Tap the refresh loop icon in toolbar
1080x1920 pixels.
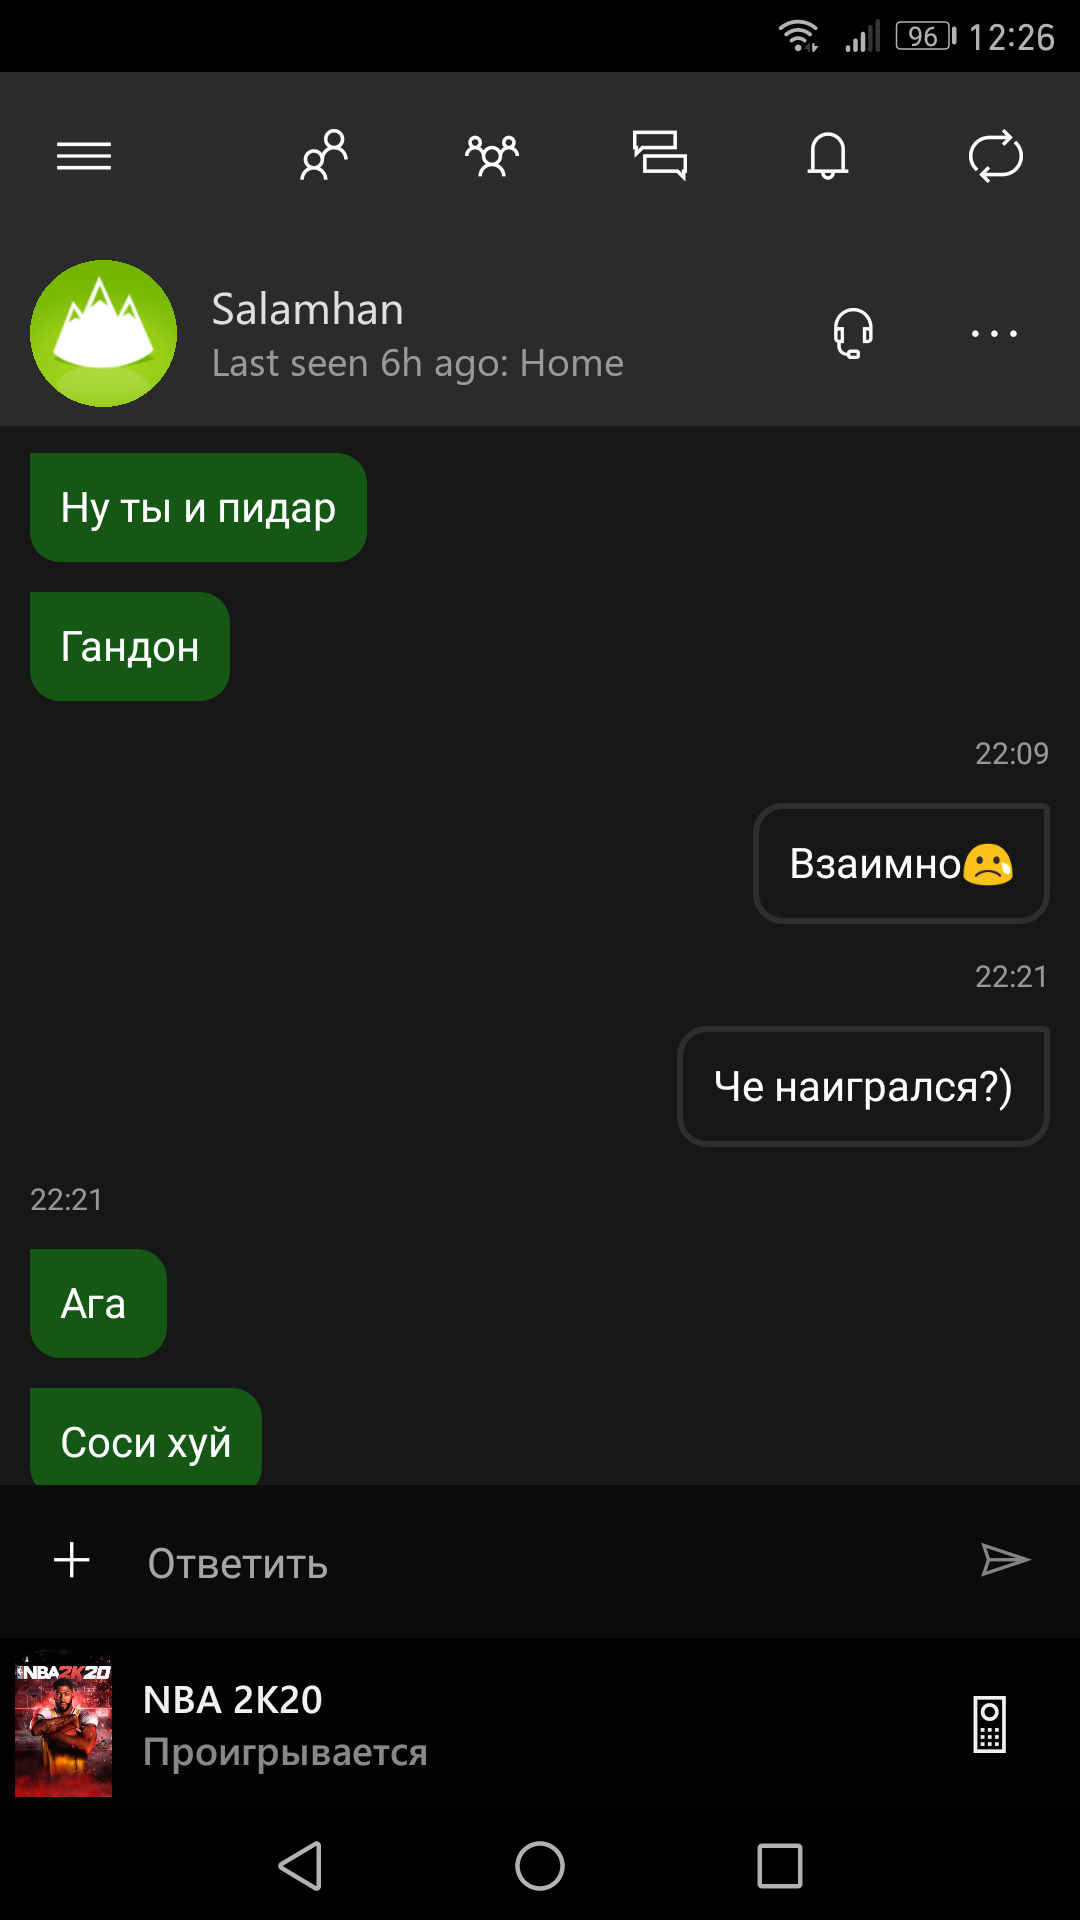point(996,156)
